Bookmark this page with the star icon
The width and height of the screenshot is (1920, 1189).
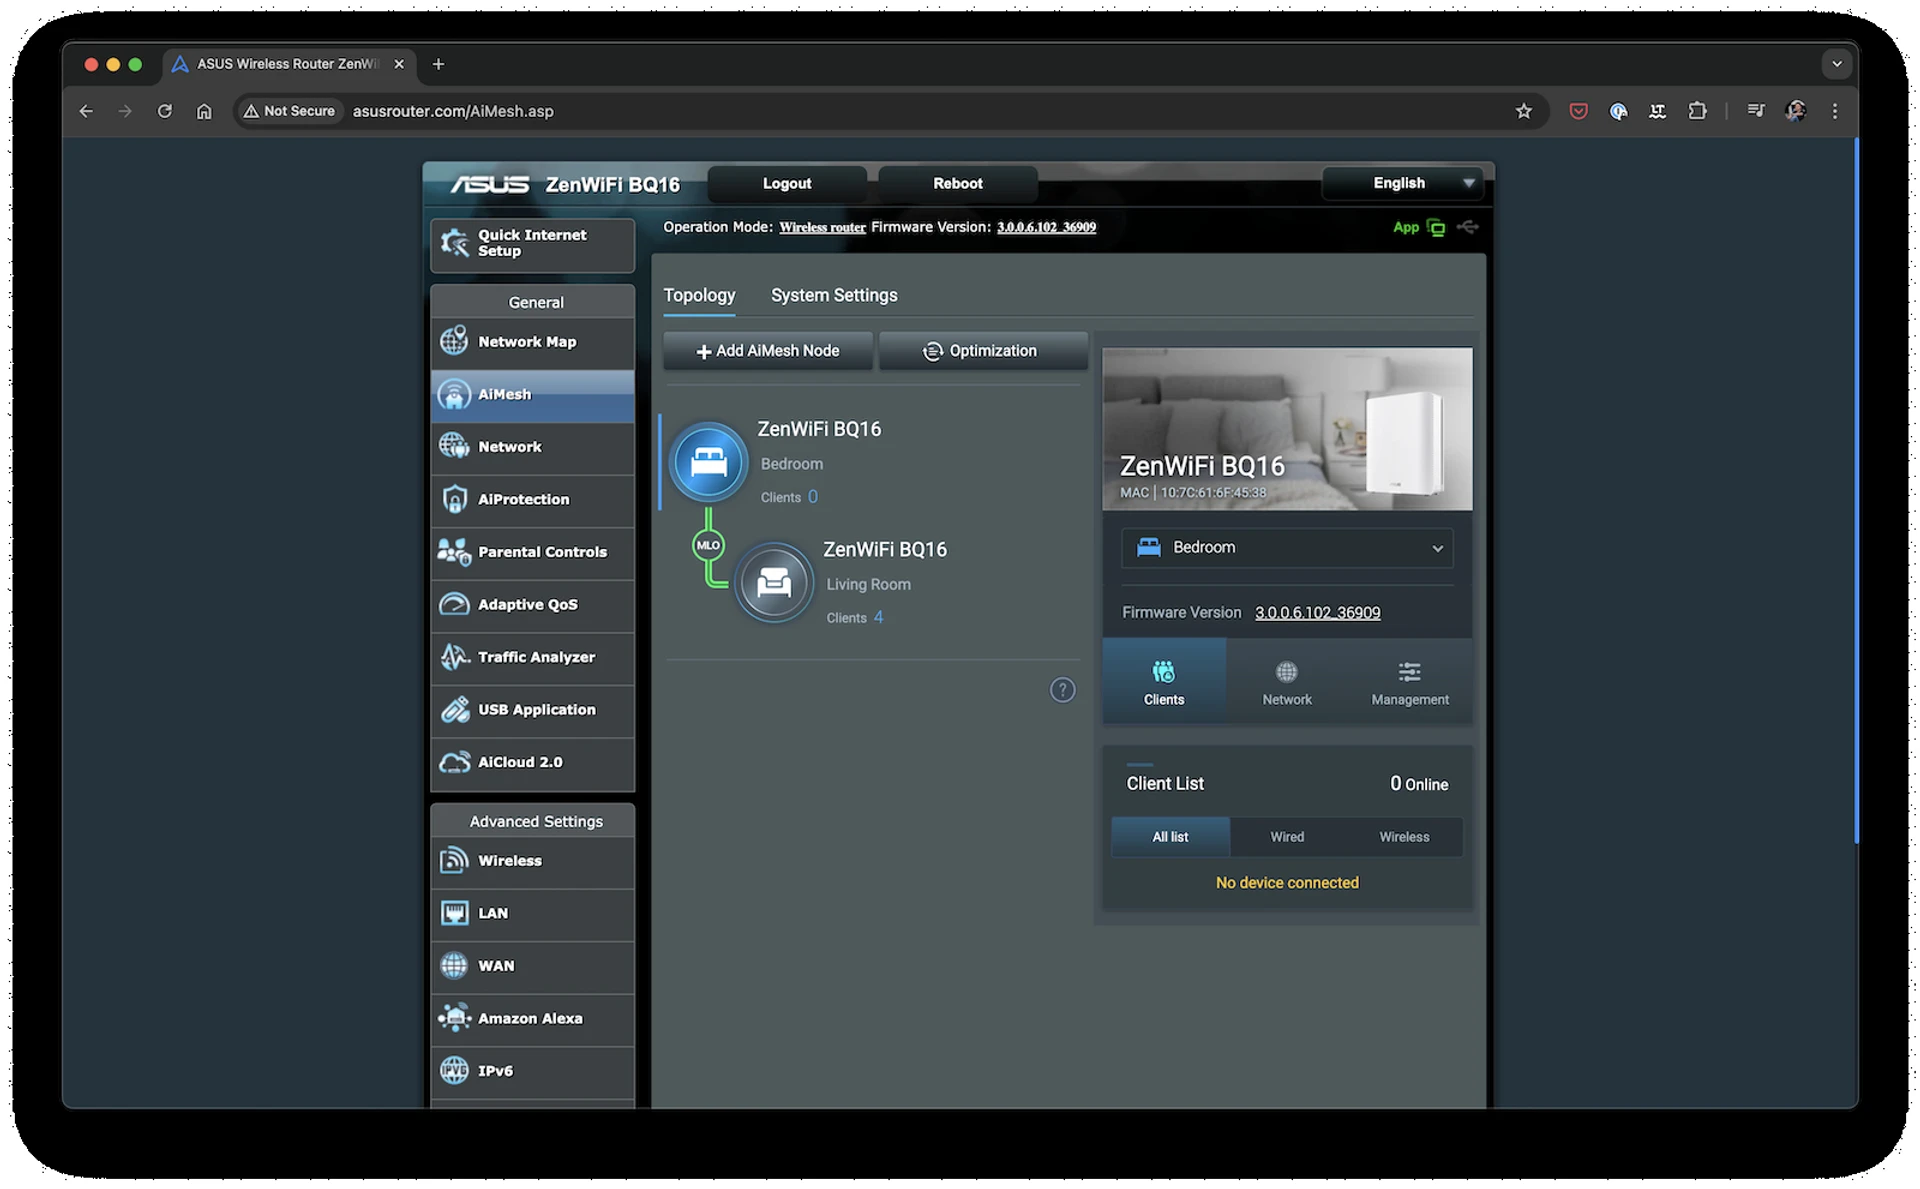[1523, 111]
